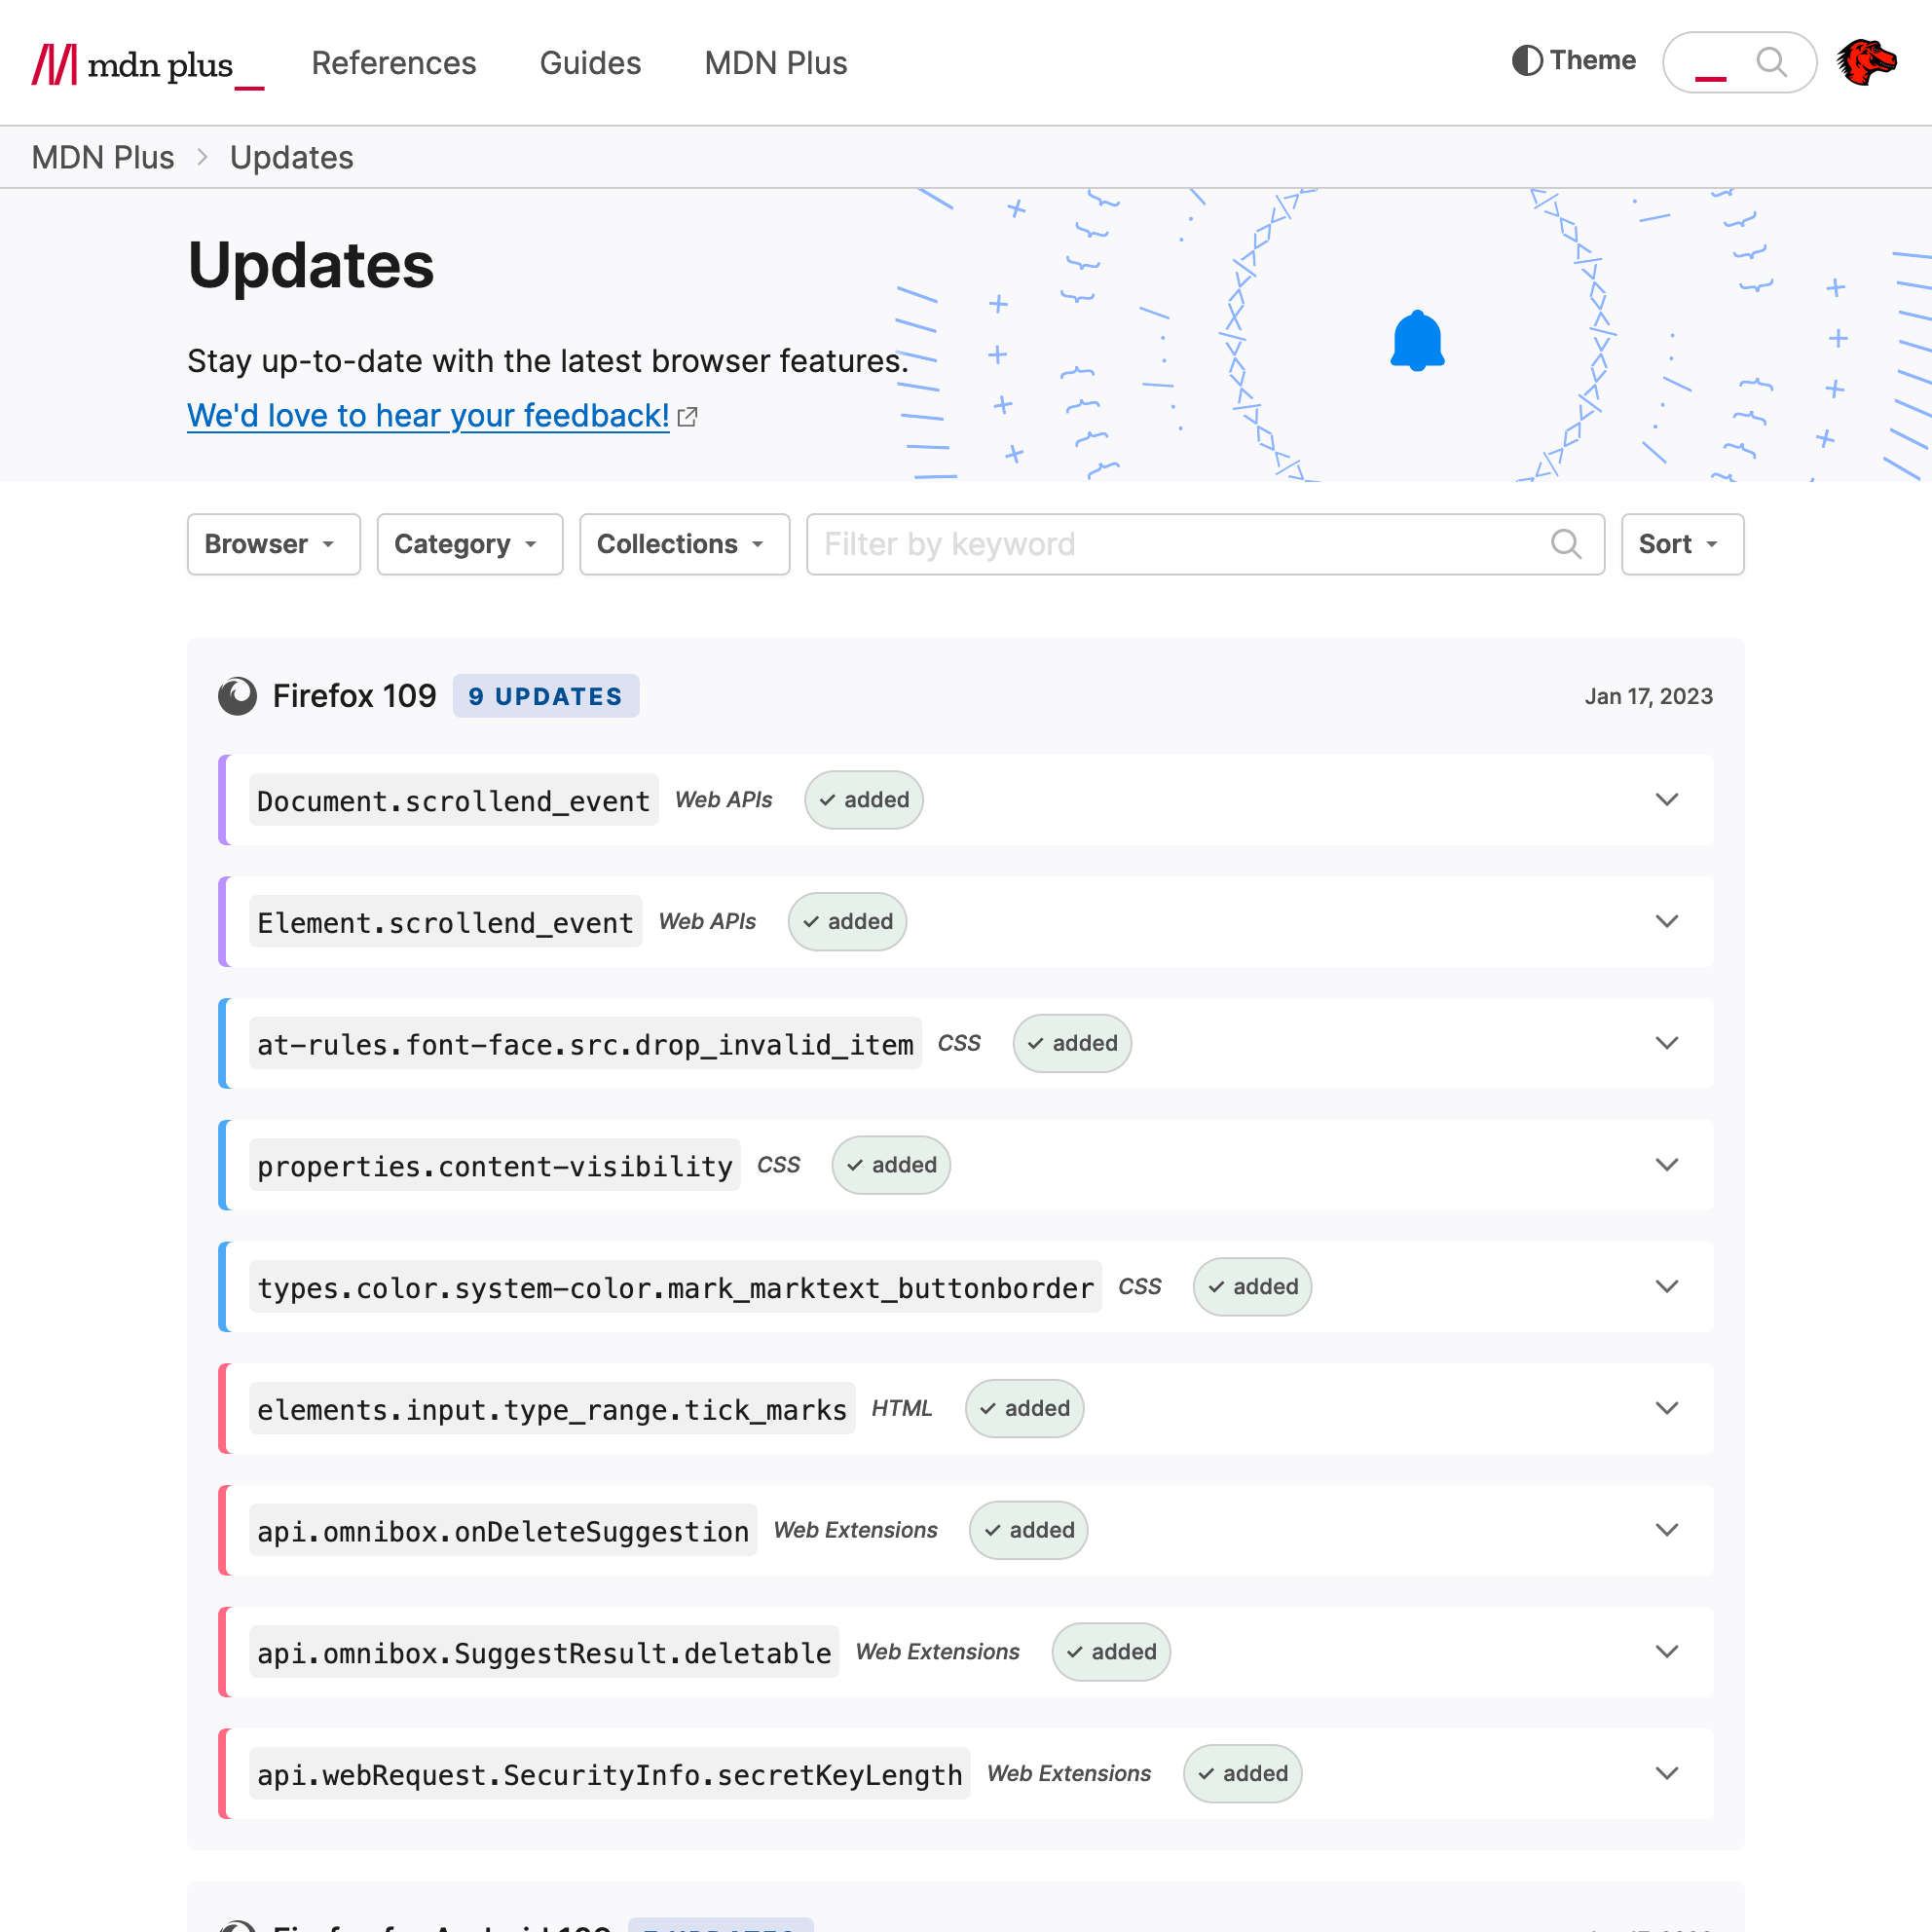This screenshot has height=1932, width=1932.
Task: Open the Guides menu
Action: point(590,63)
